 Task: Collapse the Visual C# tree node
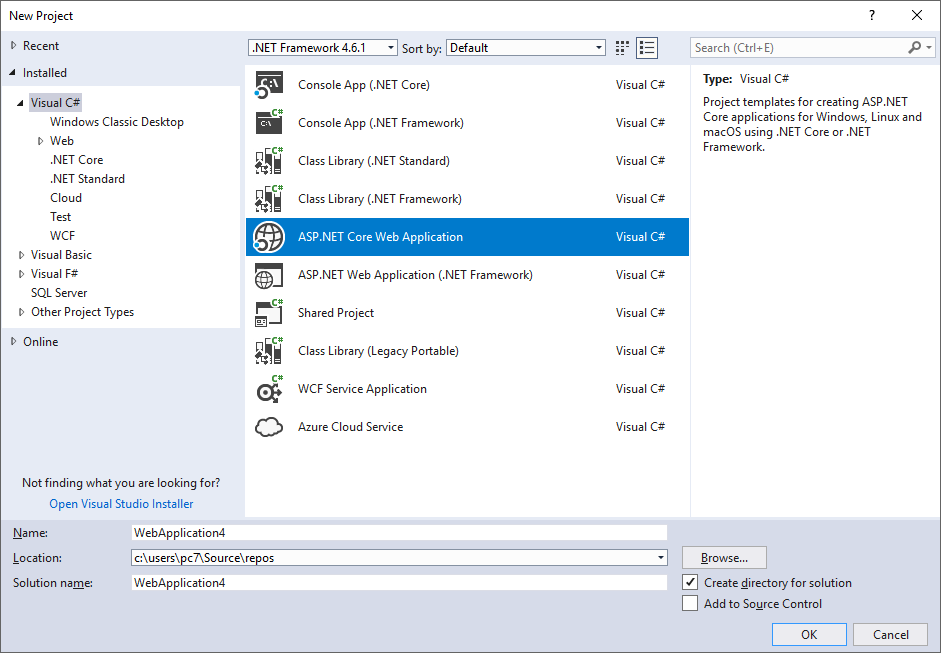pyautogui.click(x=20, y=103)
